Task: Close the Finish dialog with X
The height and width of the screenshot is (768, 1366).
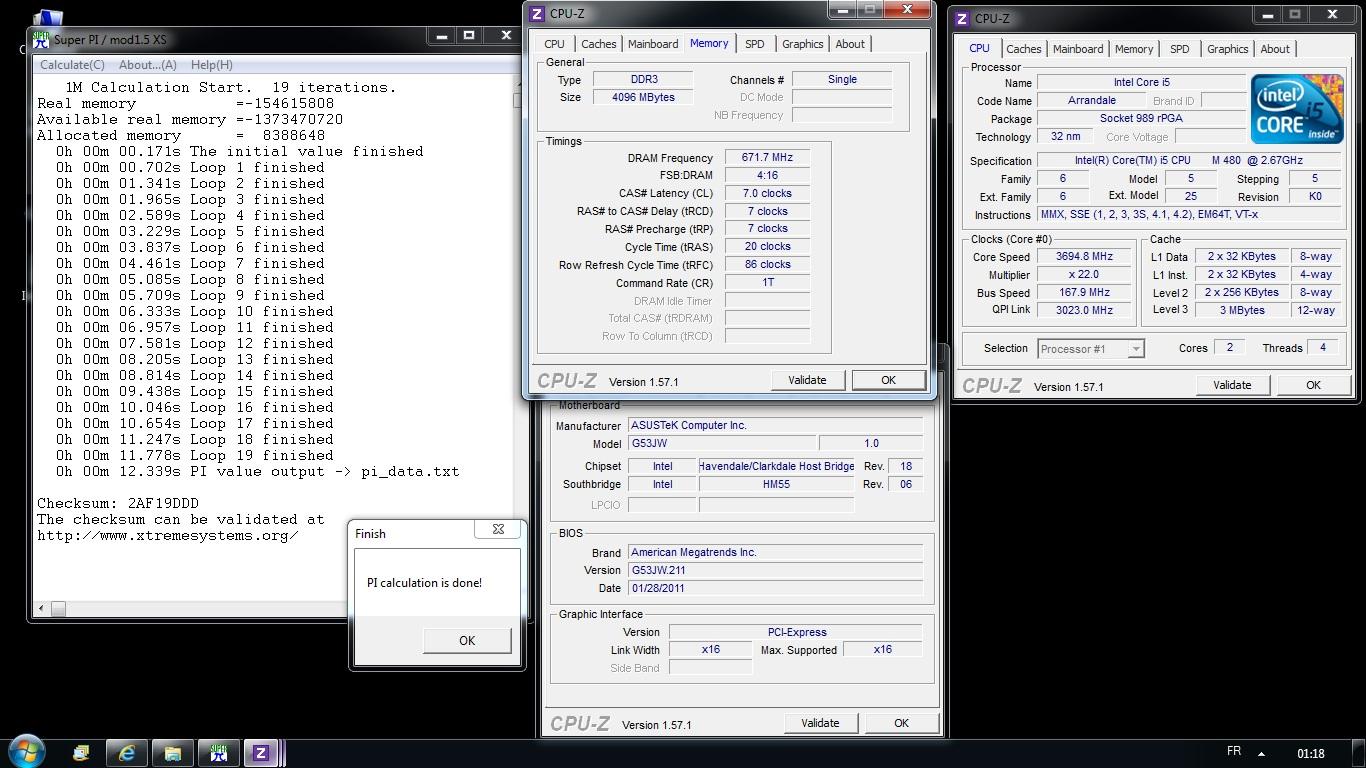Action: click(498, 529)
